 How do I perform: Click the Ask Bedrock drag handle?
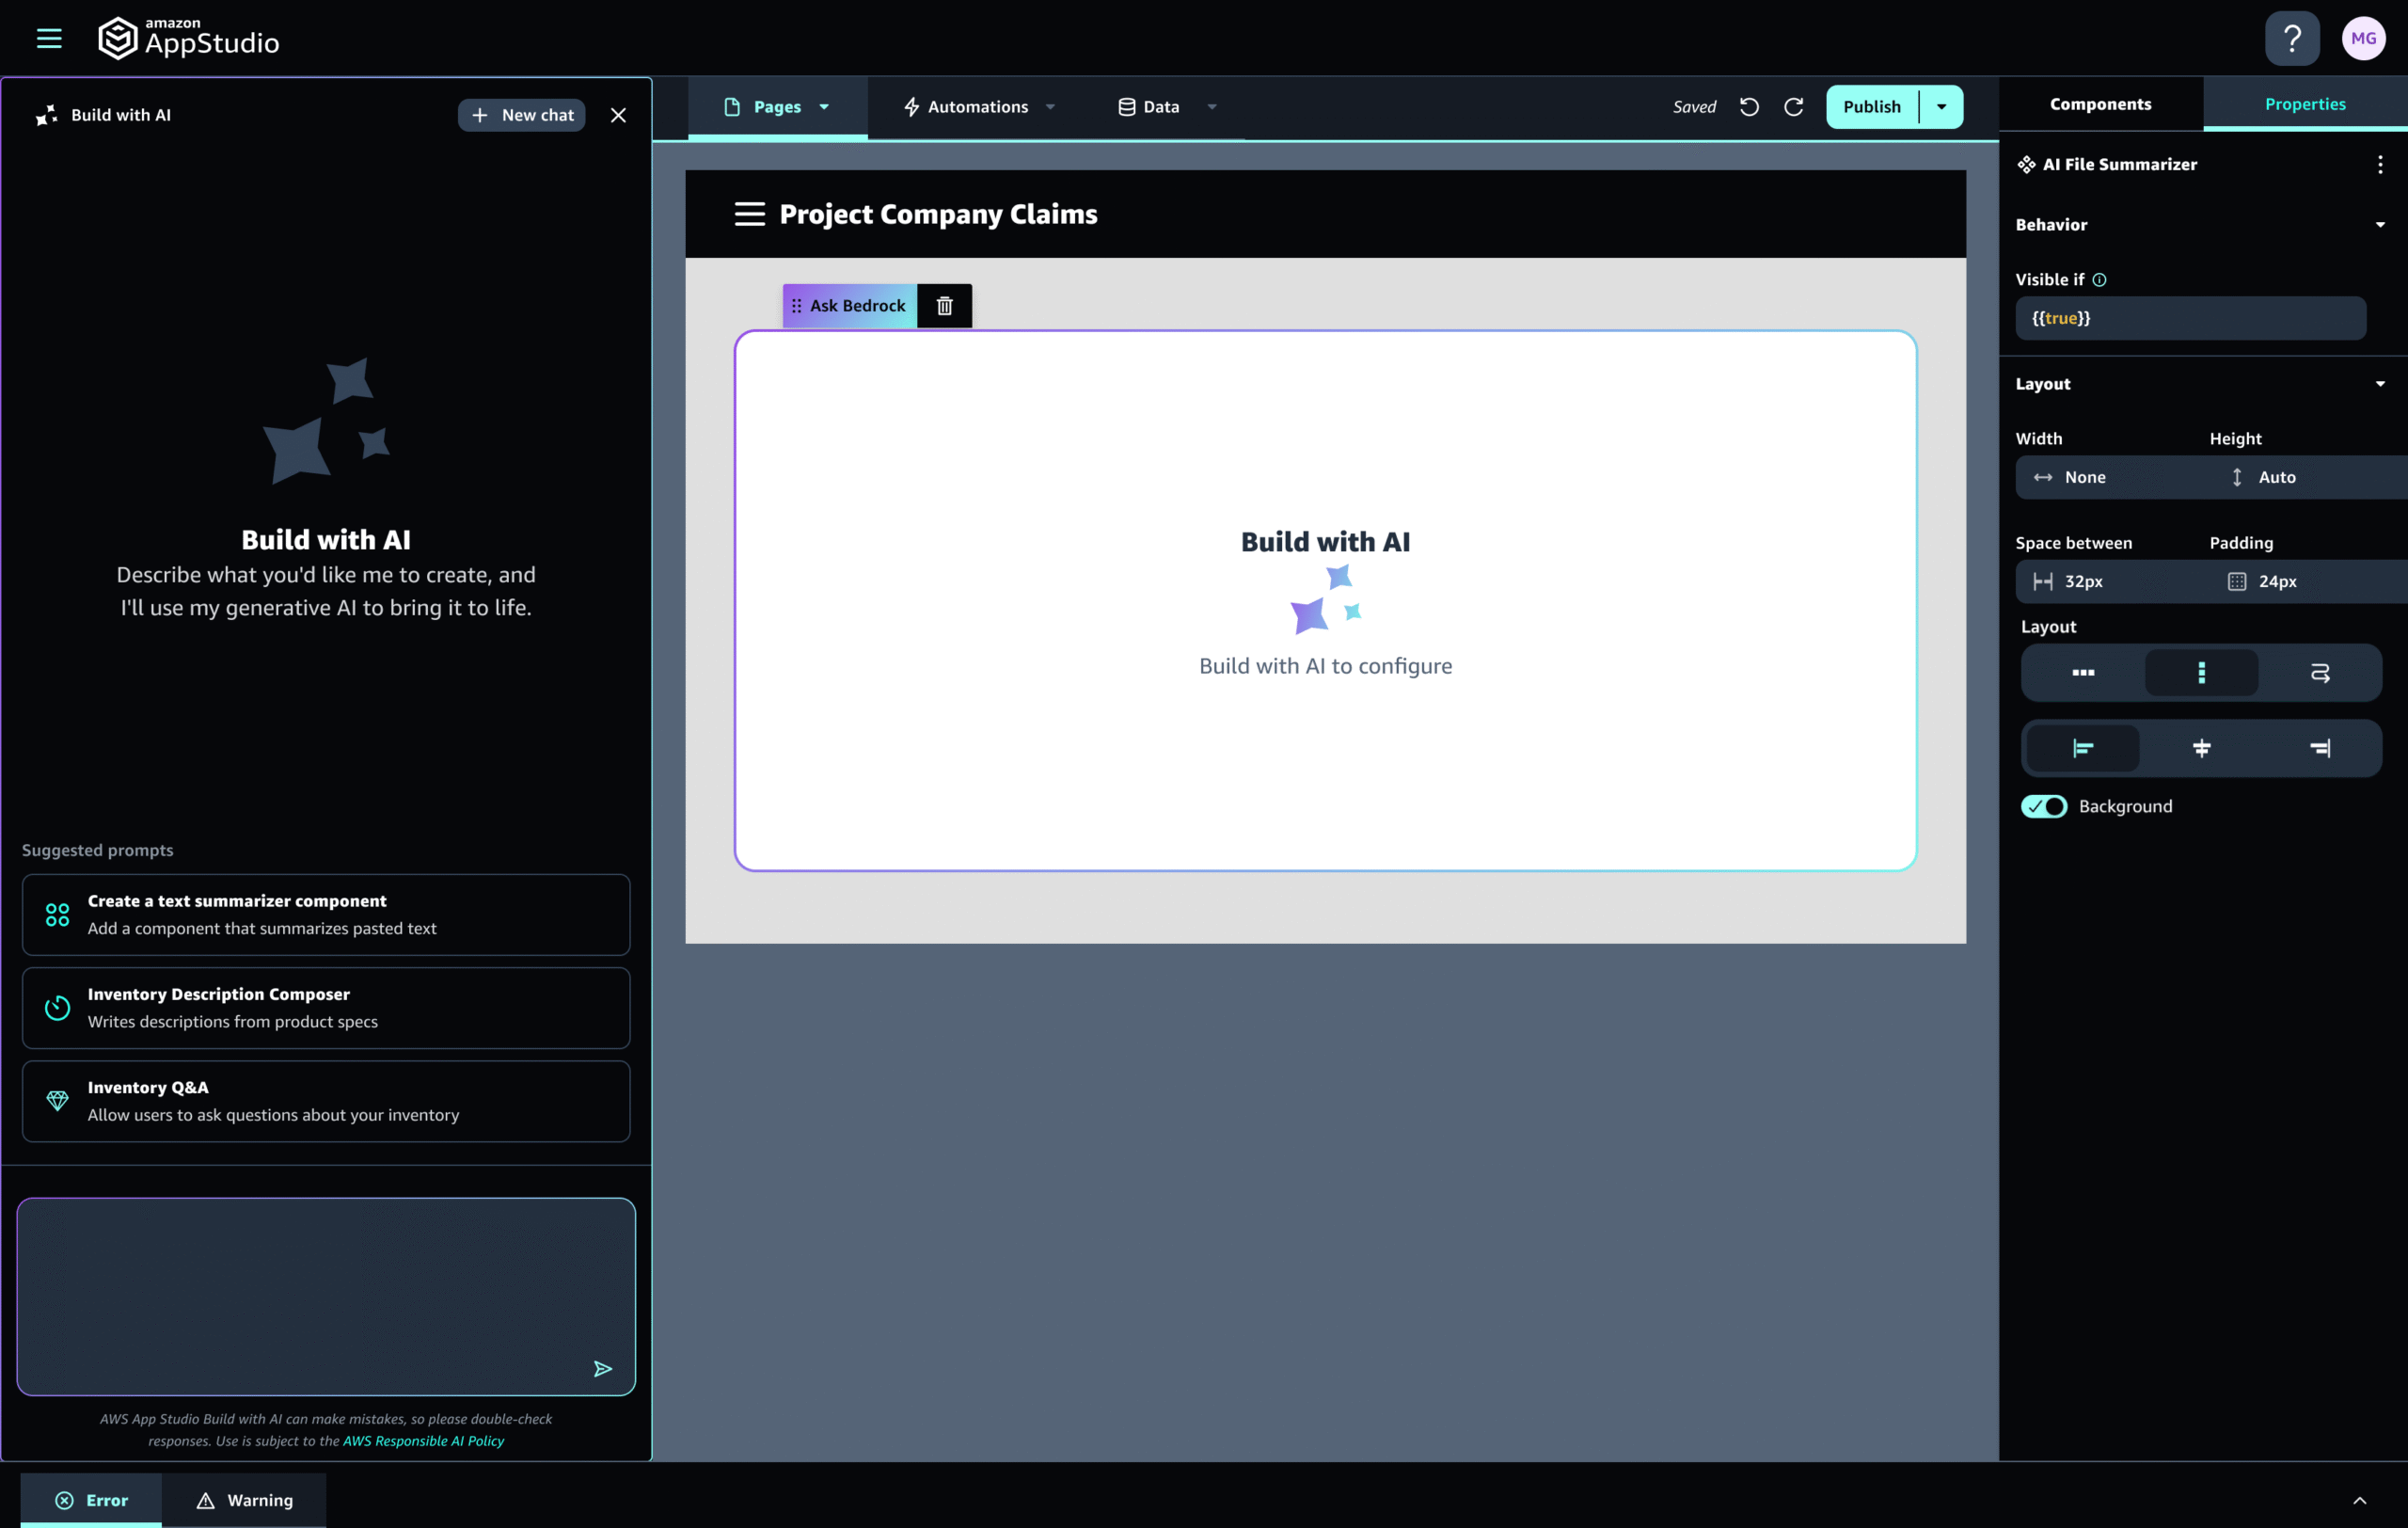796,306
